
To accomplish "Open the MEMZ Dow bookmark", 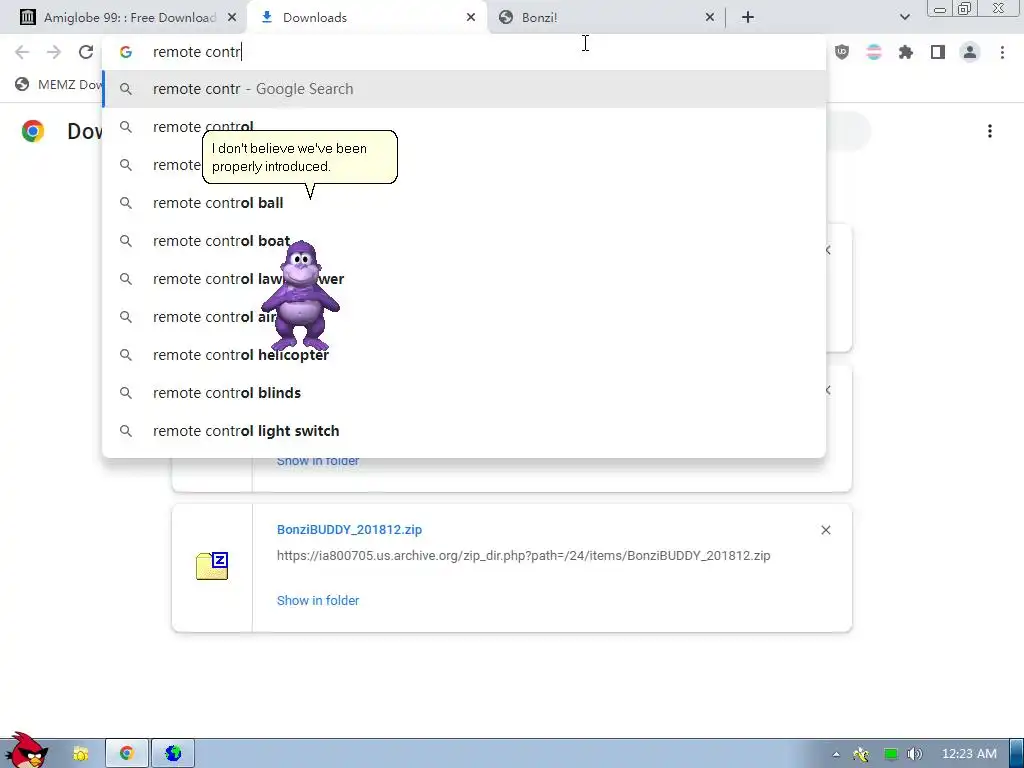I will (59, 84).
